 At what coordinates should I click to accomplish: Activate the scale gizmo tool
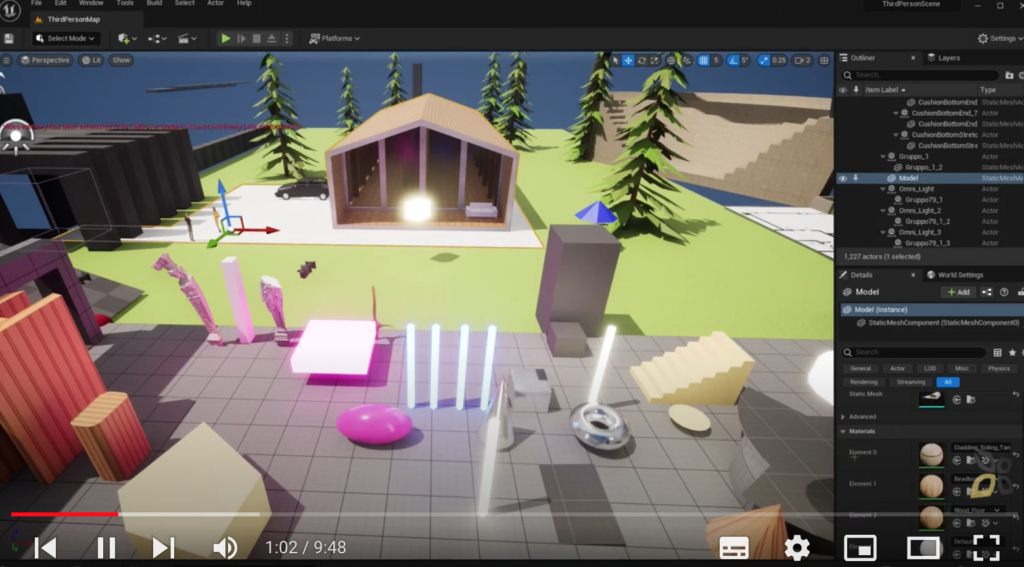tap(654, 60)
